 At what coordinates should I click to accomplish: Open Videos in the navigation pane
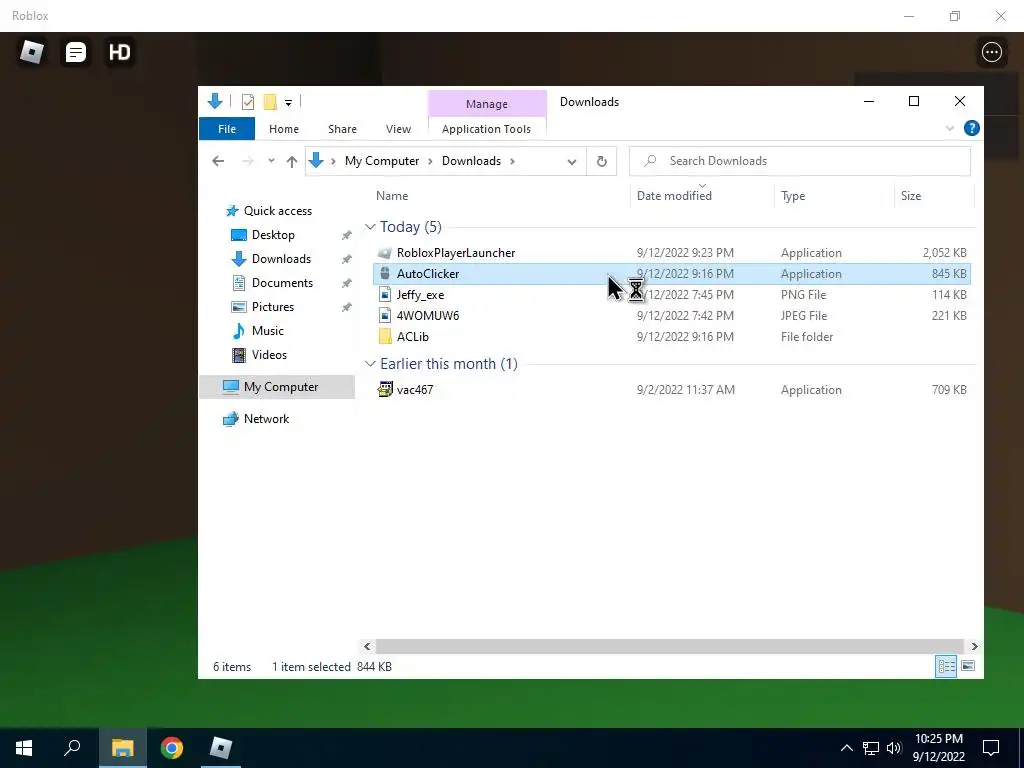point(269,355)
